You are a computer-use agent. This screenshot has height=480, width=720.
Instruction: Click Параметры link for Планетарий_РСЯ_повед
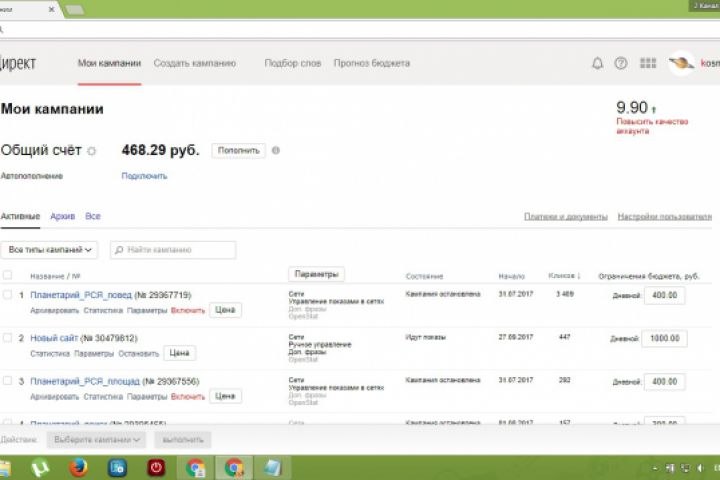(x=147, y=311)
